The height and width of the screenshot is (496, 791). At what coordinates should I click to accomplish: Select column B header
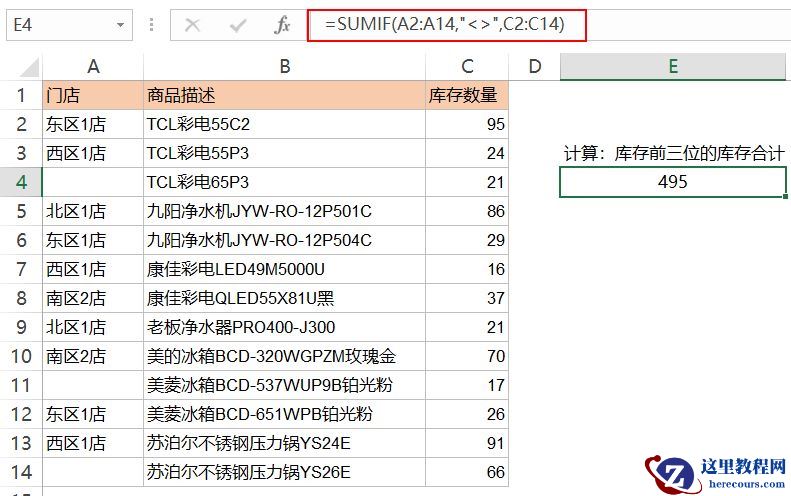click(x=285, y=66)
